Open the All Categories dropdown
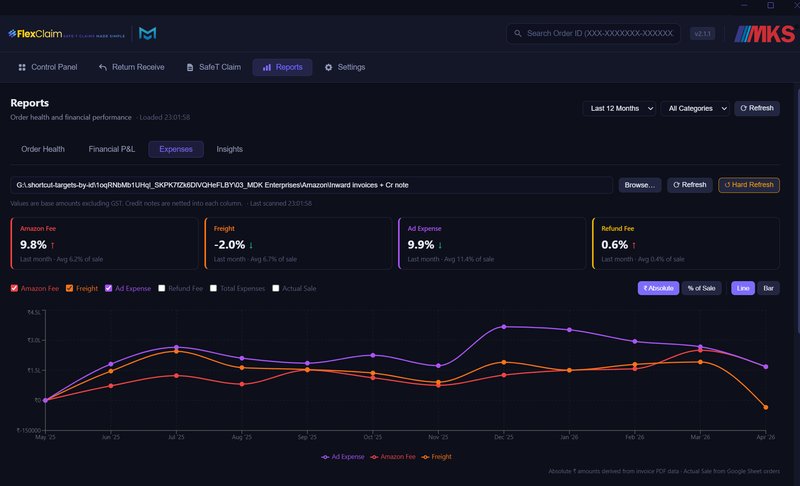Viewport: 800px width, 486px height. pos(695,108)
